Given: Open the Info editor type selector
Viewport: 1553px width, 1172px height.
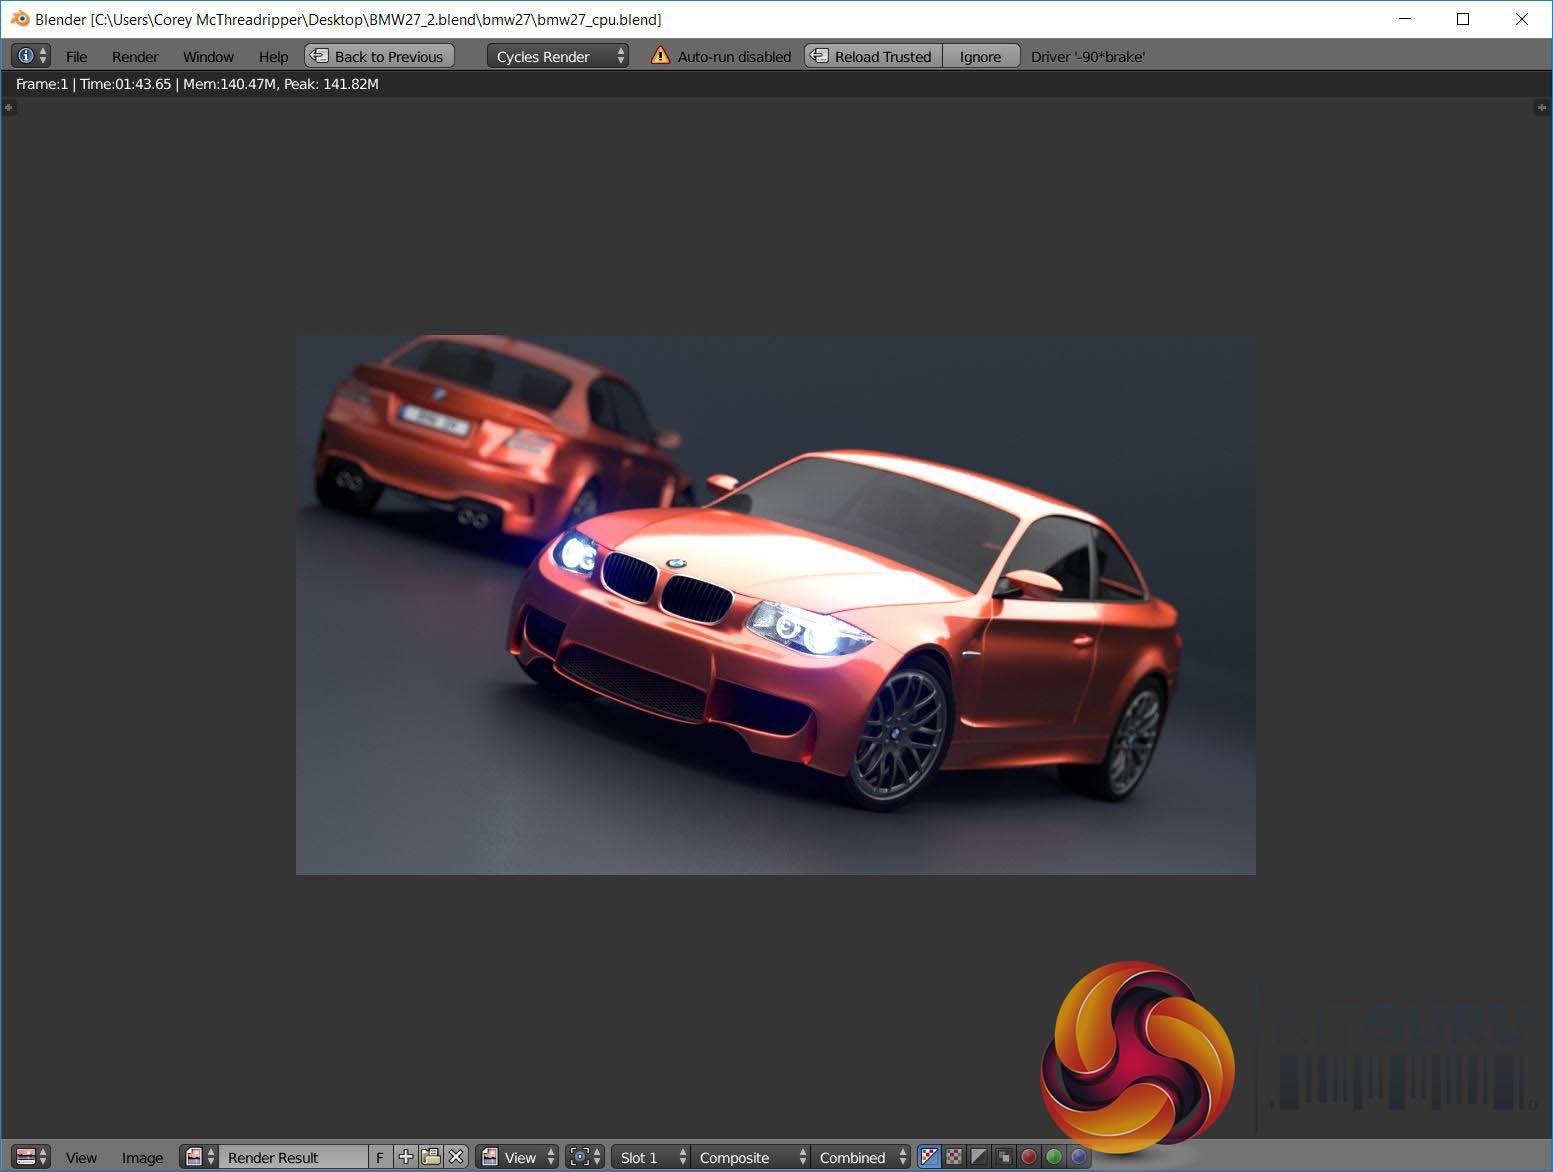Looking at the screenshot, I should tap(31, 56).
